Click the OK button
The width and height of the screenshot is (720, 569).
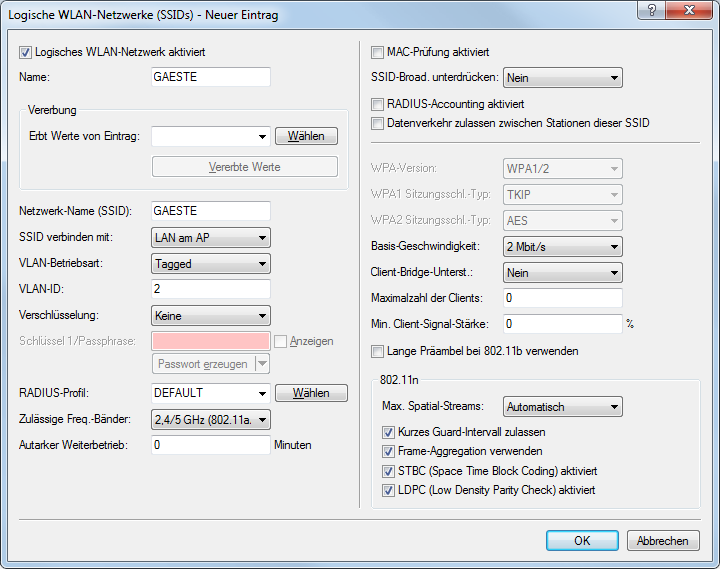click(582, 540)
